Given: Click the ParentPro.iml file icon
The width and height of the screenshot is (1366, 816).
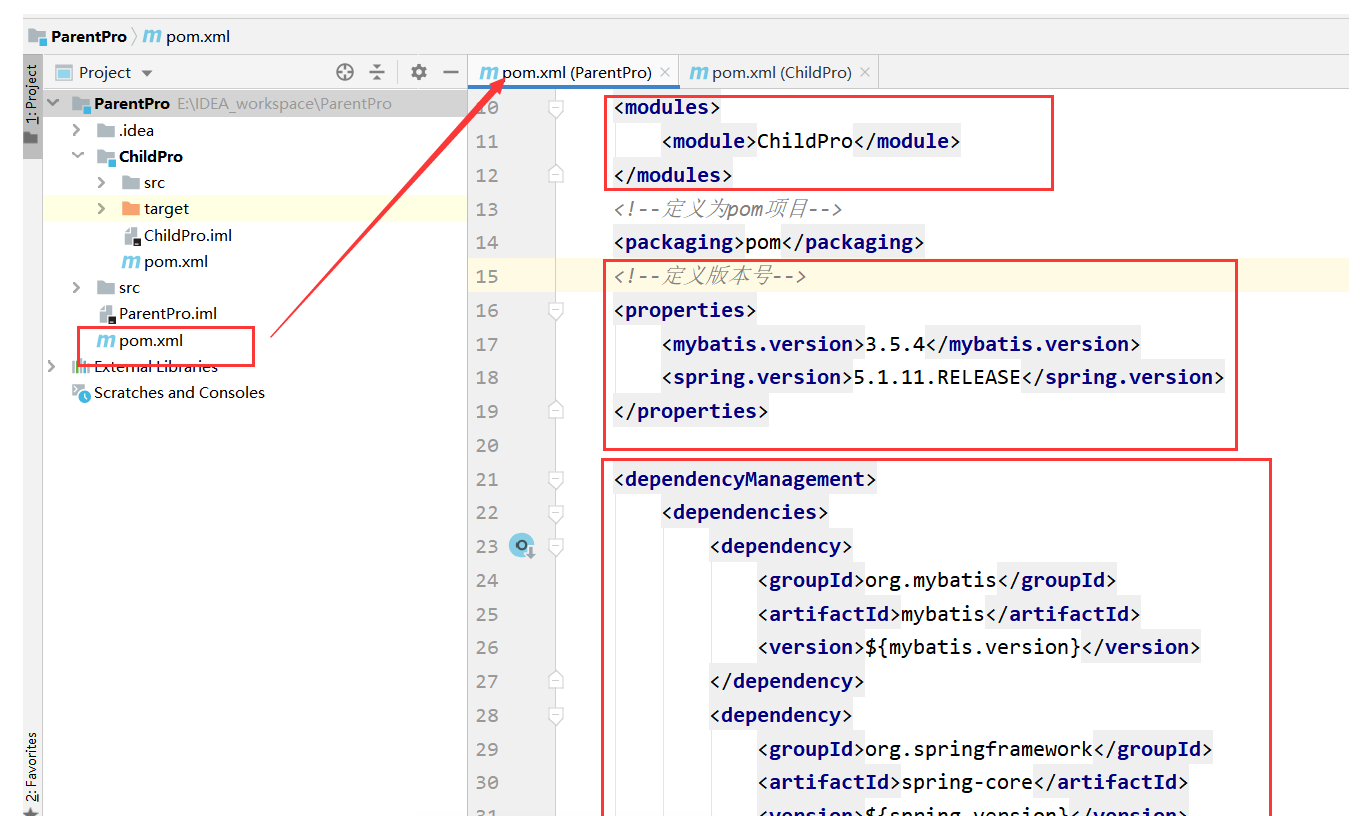Looking at the screenshot, I should click(107, 314).
